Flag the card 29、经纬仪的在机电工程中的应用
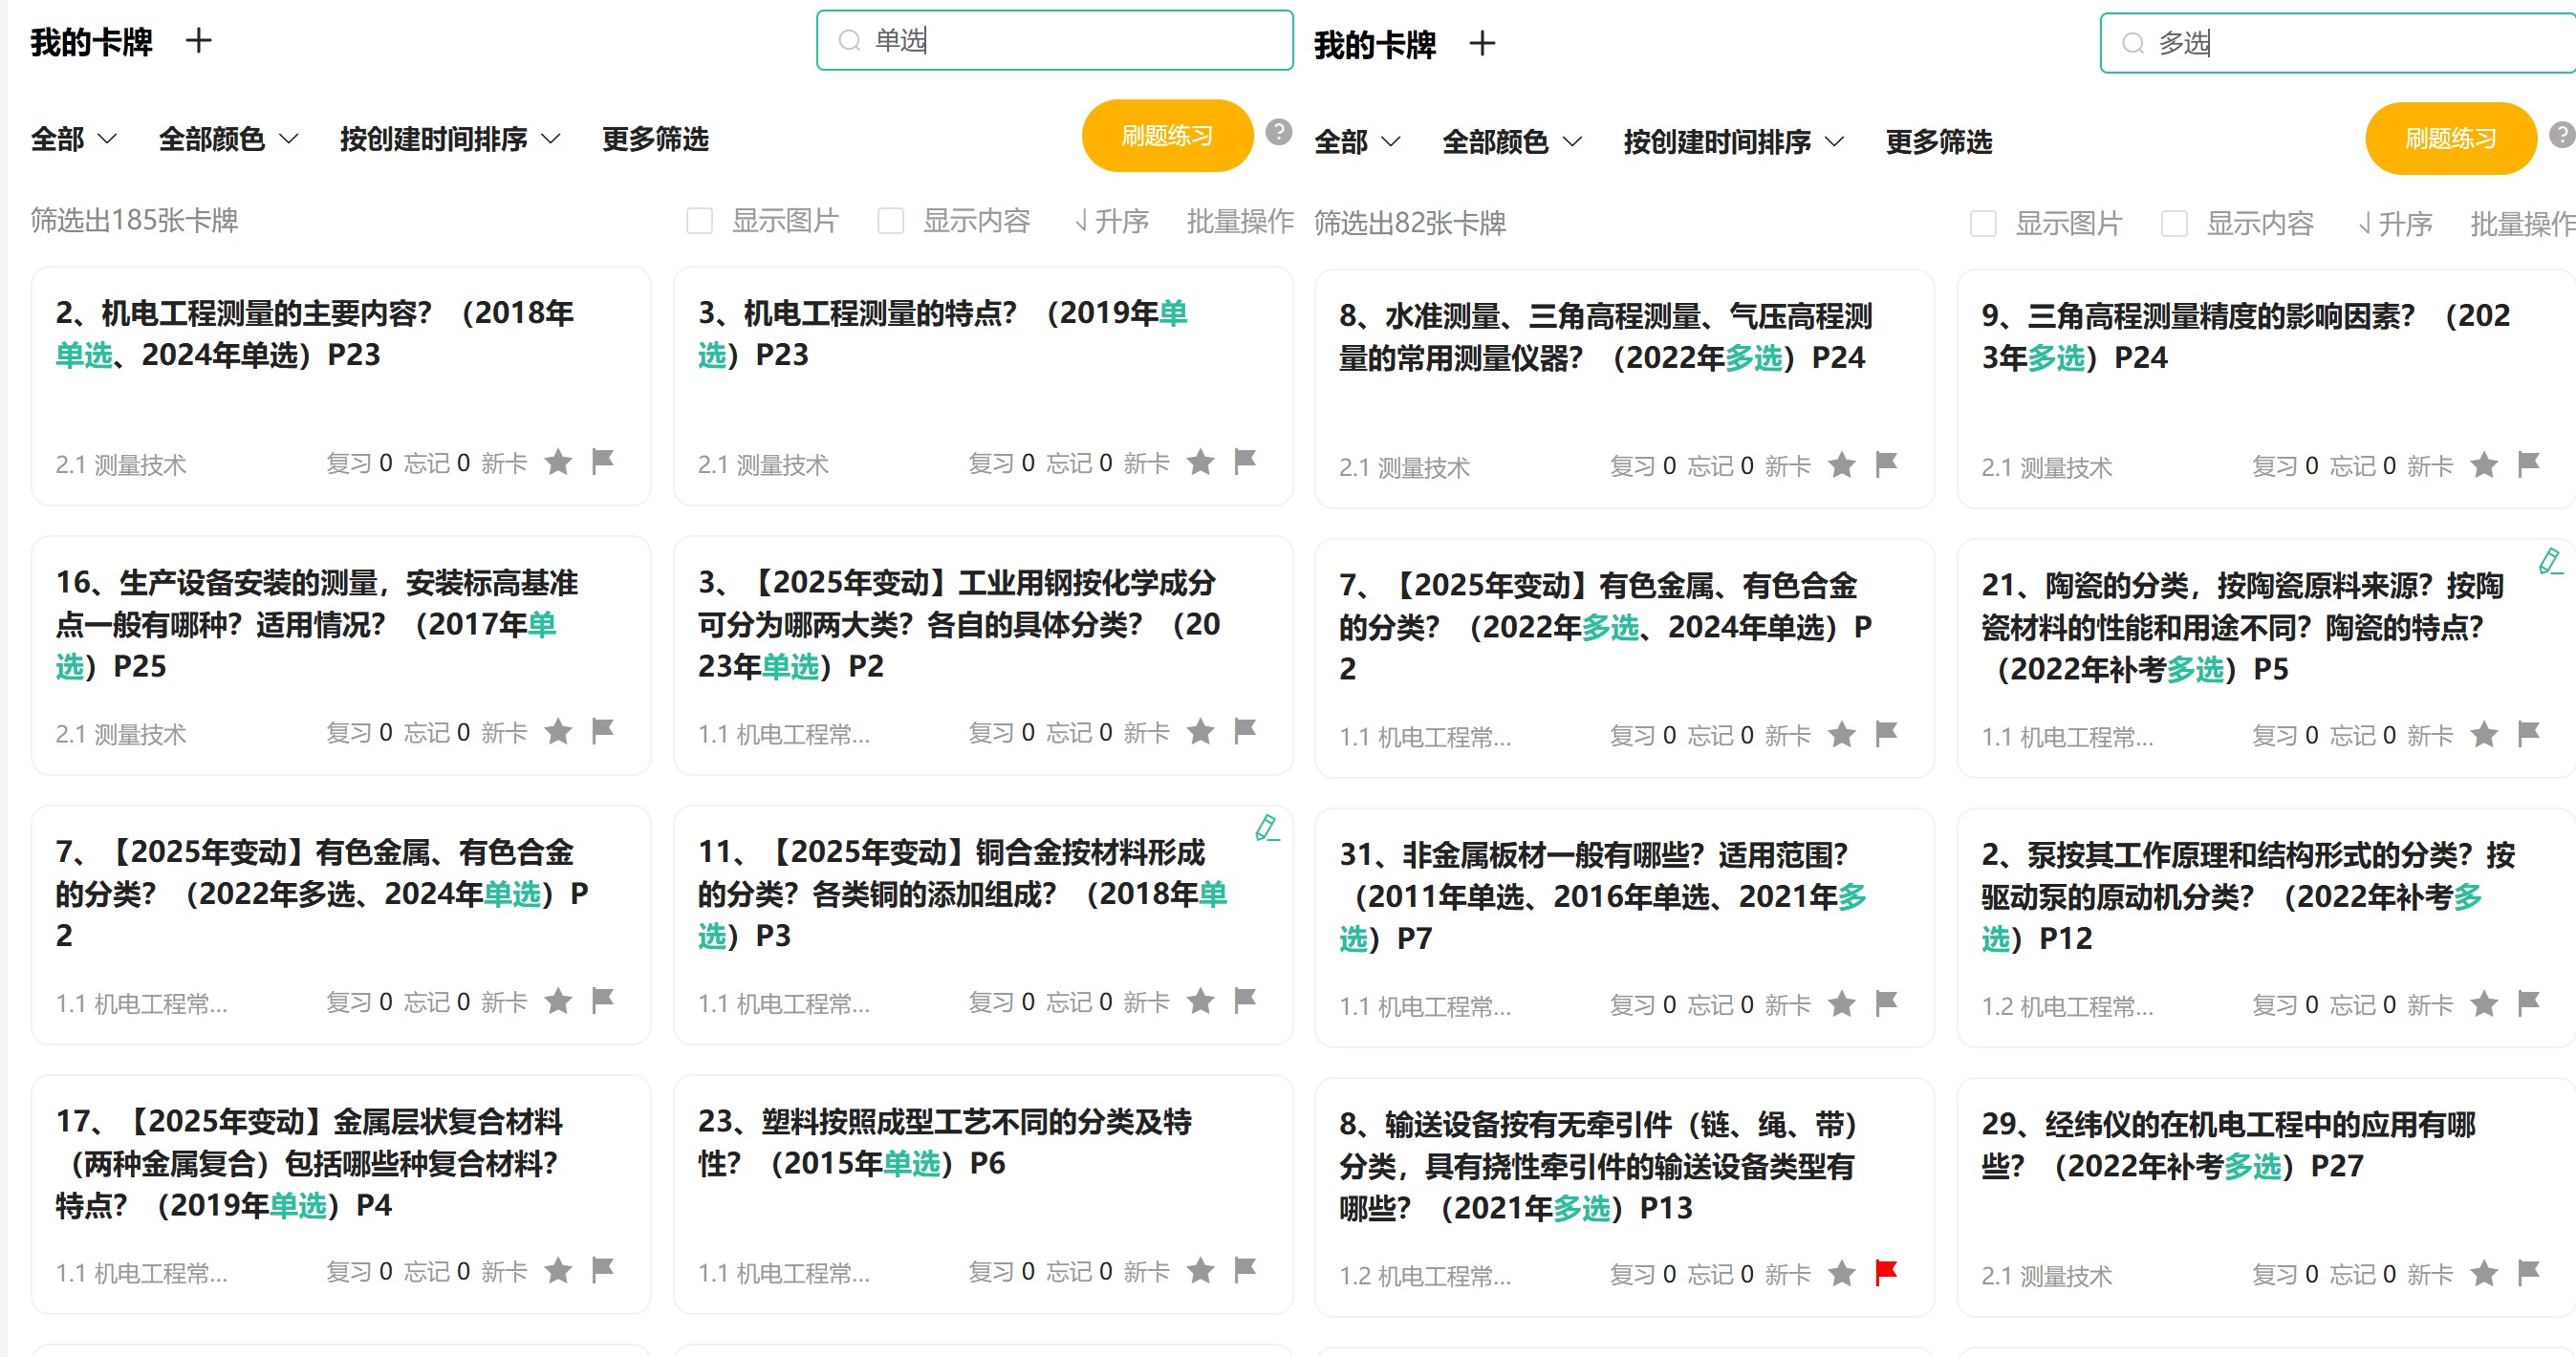This screenshot has height=1357, width=2576. click(2528, 1273)
